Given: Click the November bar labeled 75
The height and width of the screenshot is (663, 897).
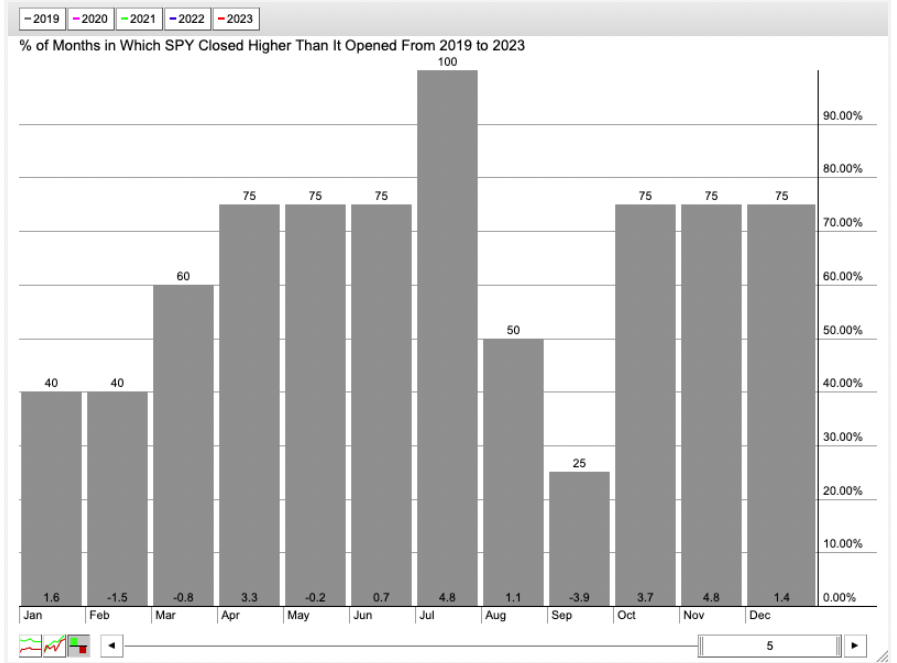Looking at the screenshot, I should (711, 404).
